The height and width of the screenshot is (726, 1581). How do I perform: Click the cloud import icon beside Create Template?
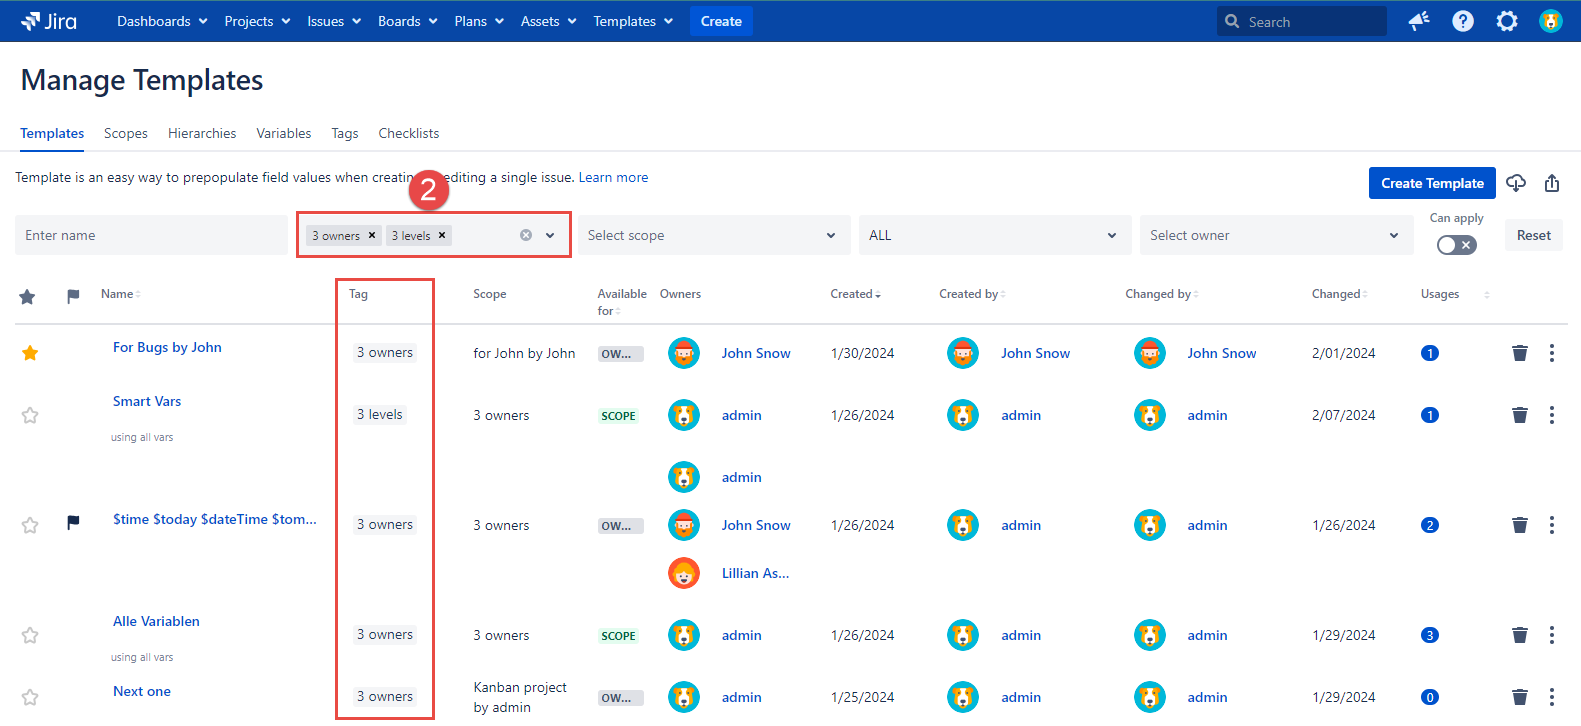pyautogui.click(x=1516, y=183)
